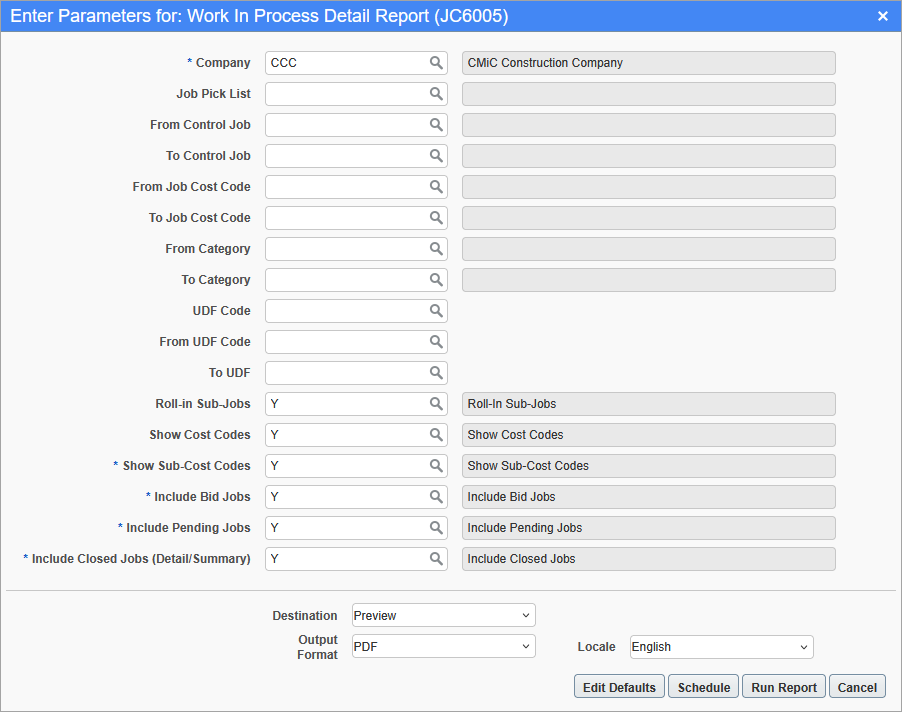Open the Output Format dropdown
902x712 pixels.
[x=443, y=647]
